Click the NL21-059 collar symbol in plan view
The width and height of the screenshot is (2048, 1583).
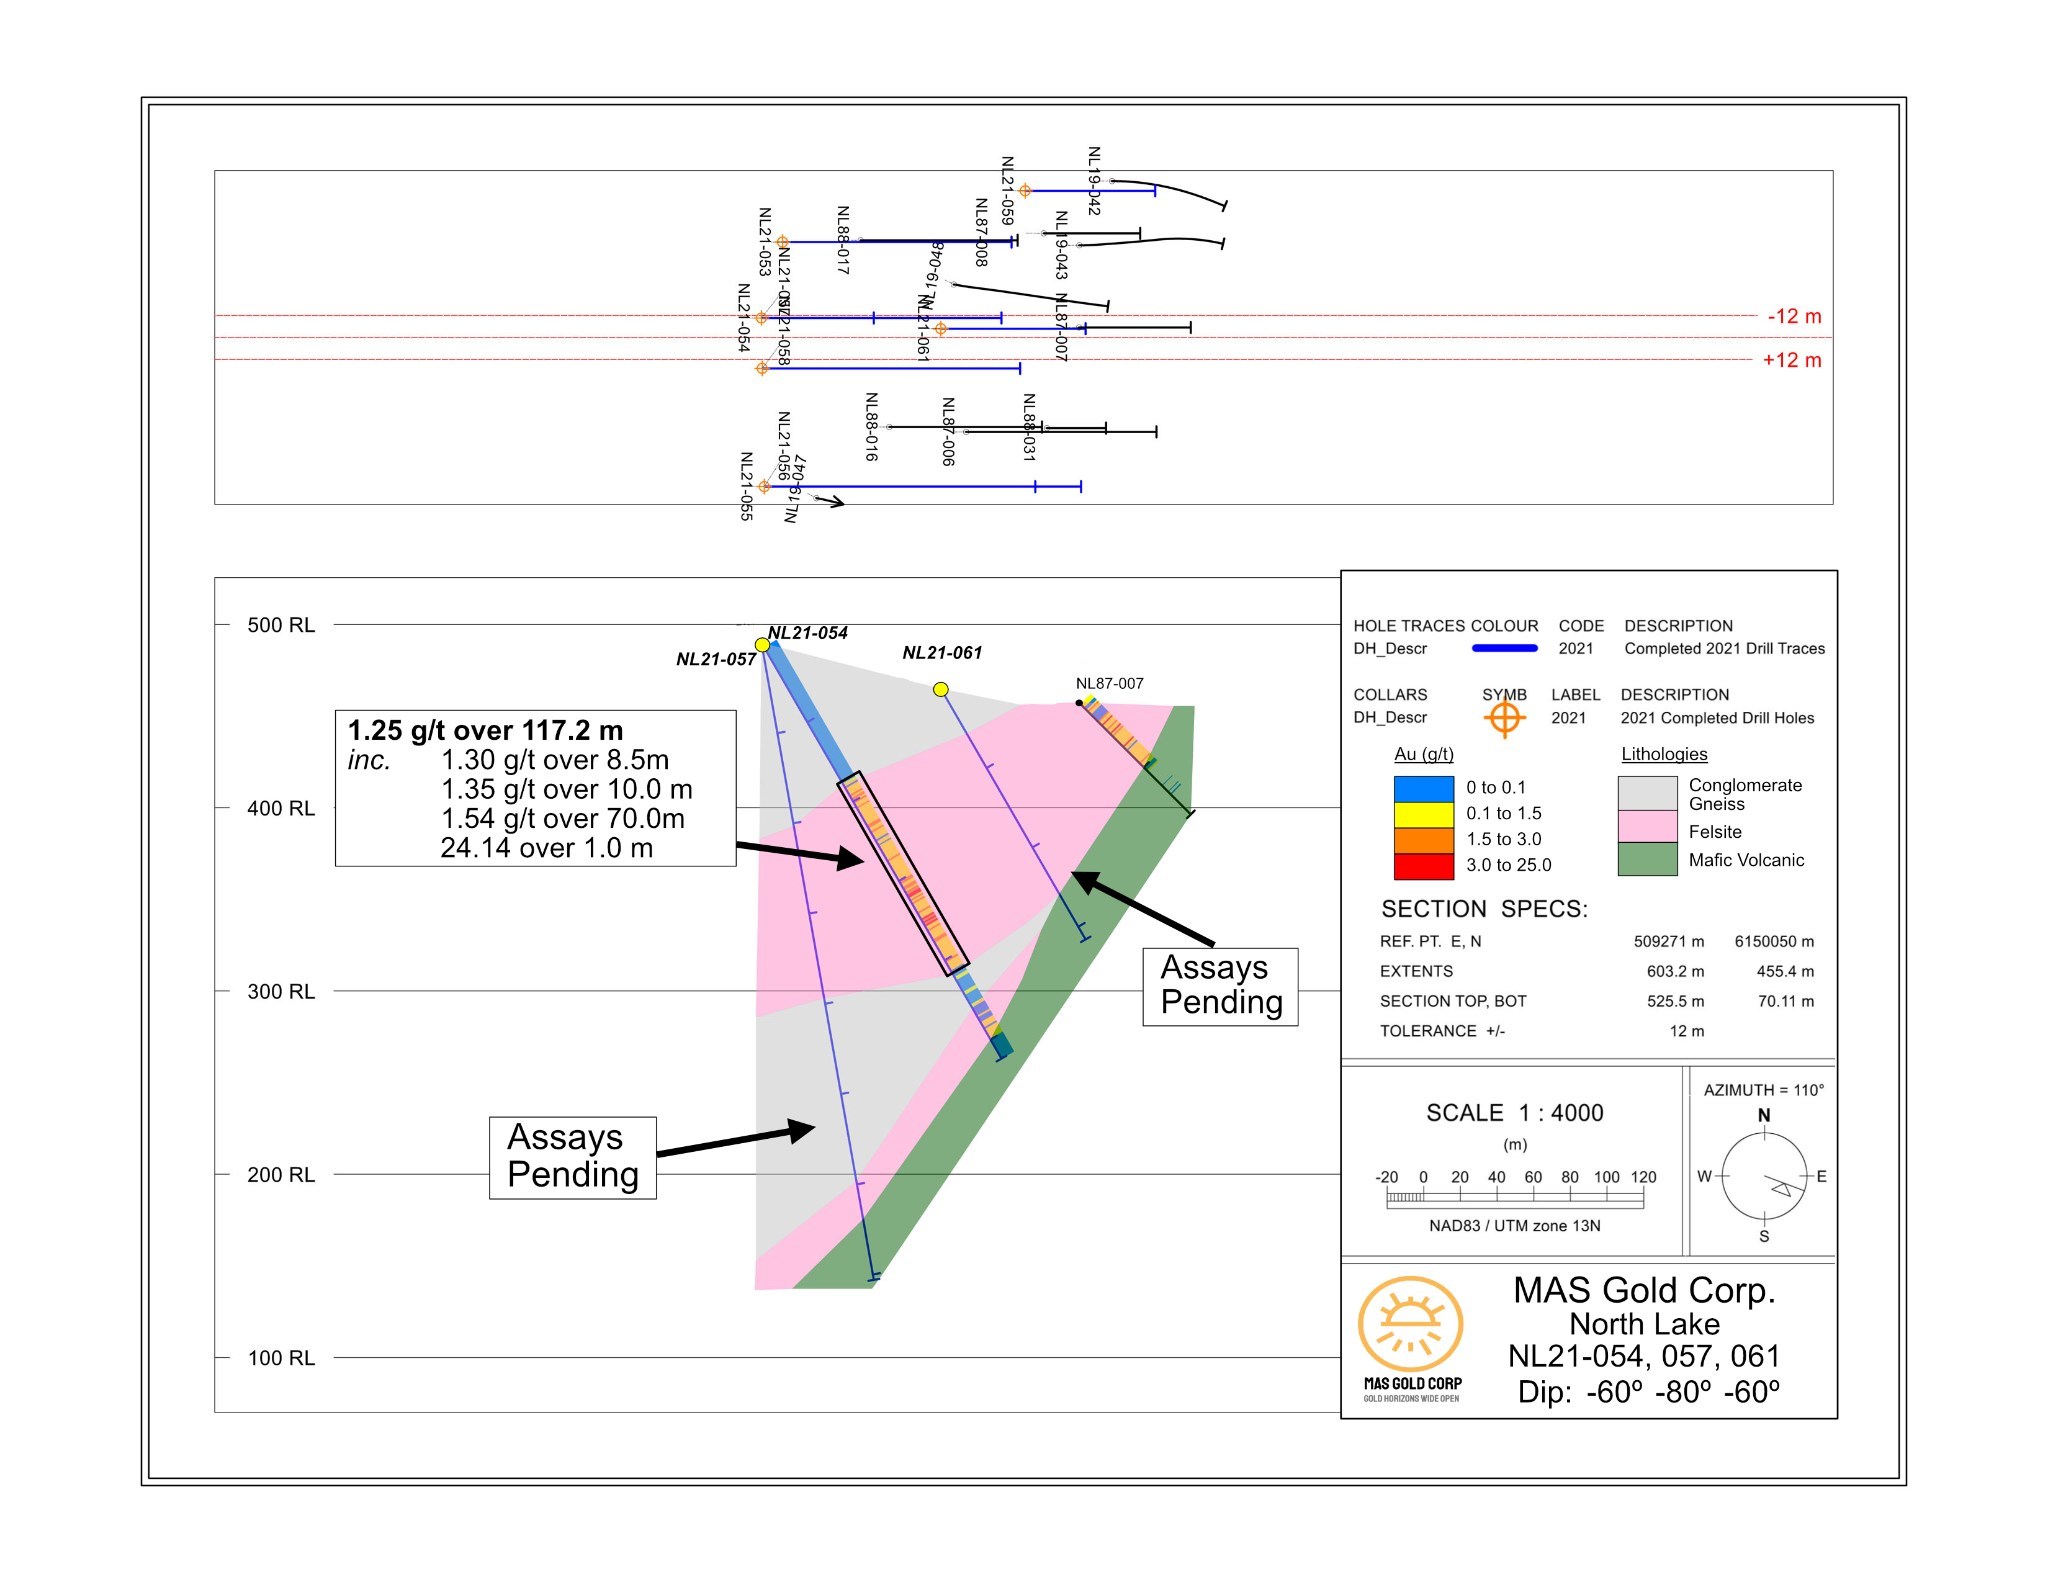click(1025, 190)
